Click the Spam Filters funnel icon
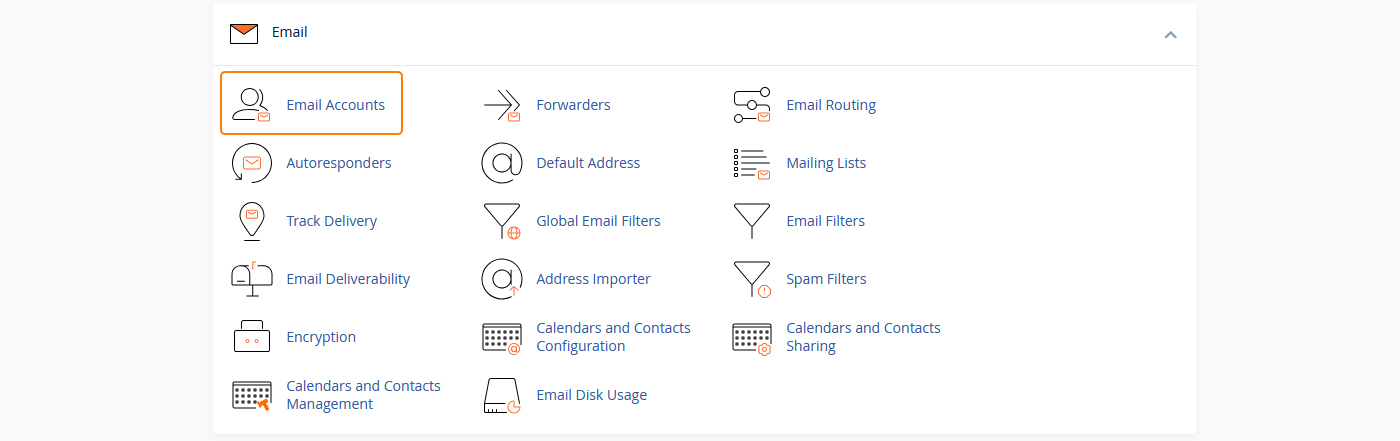 coord(751,279)
